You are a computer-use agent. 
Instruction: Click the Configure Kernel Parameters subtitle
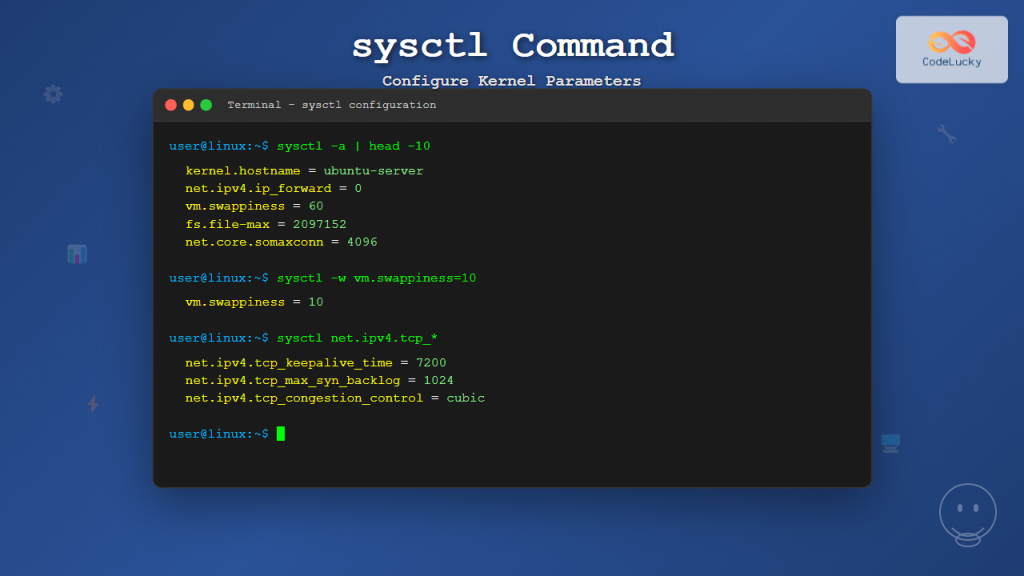[x=511, y=81]
